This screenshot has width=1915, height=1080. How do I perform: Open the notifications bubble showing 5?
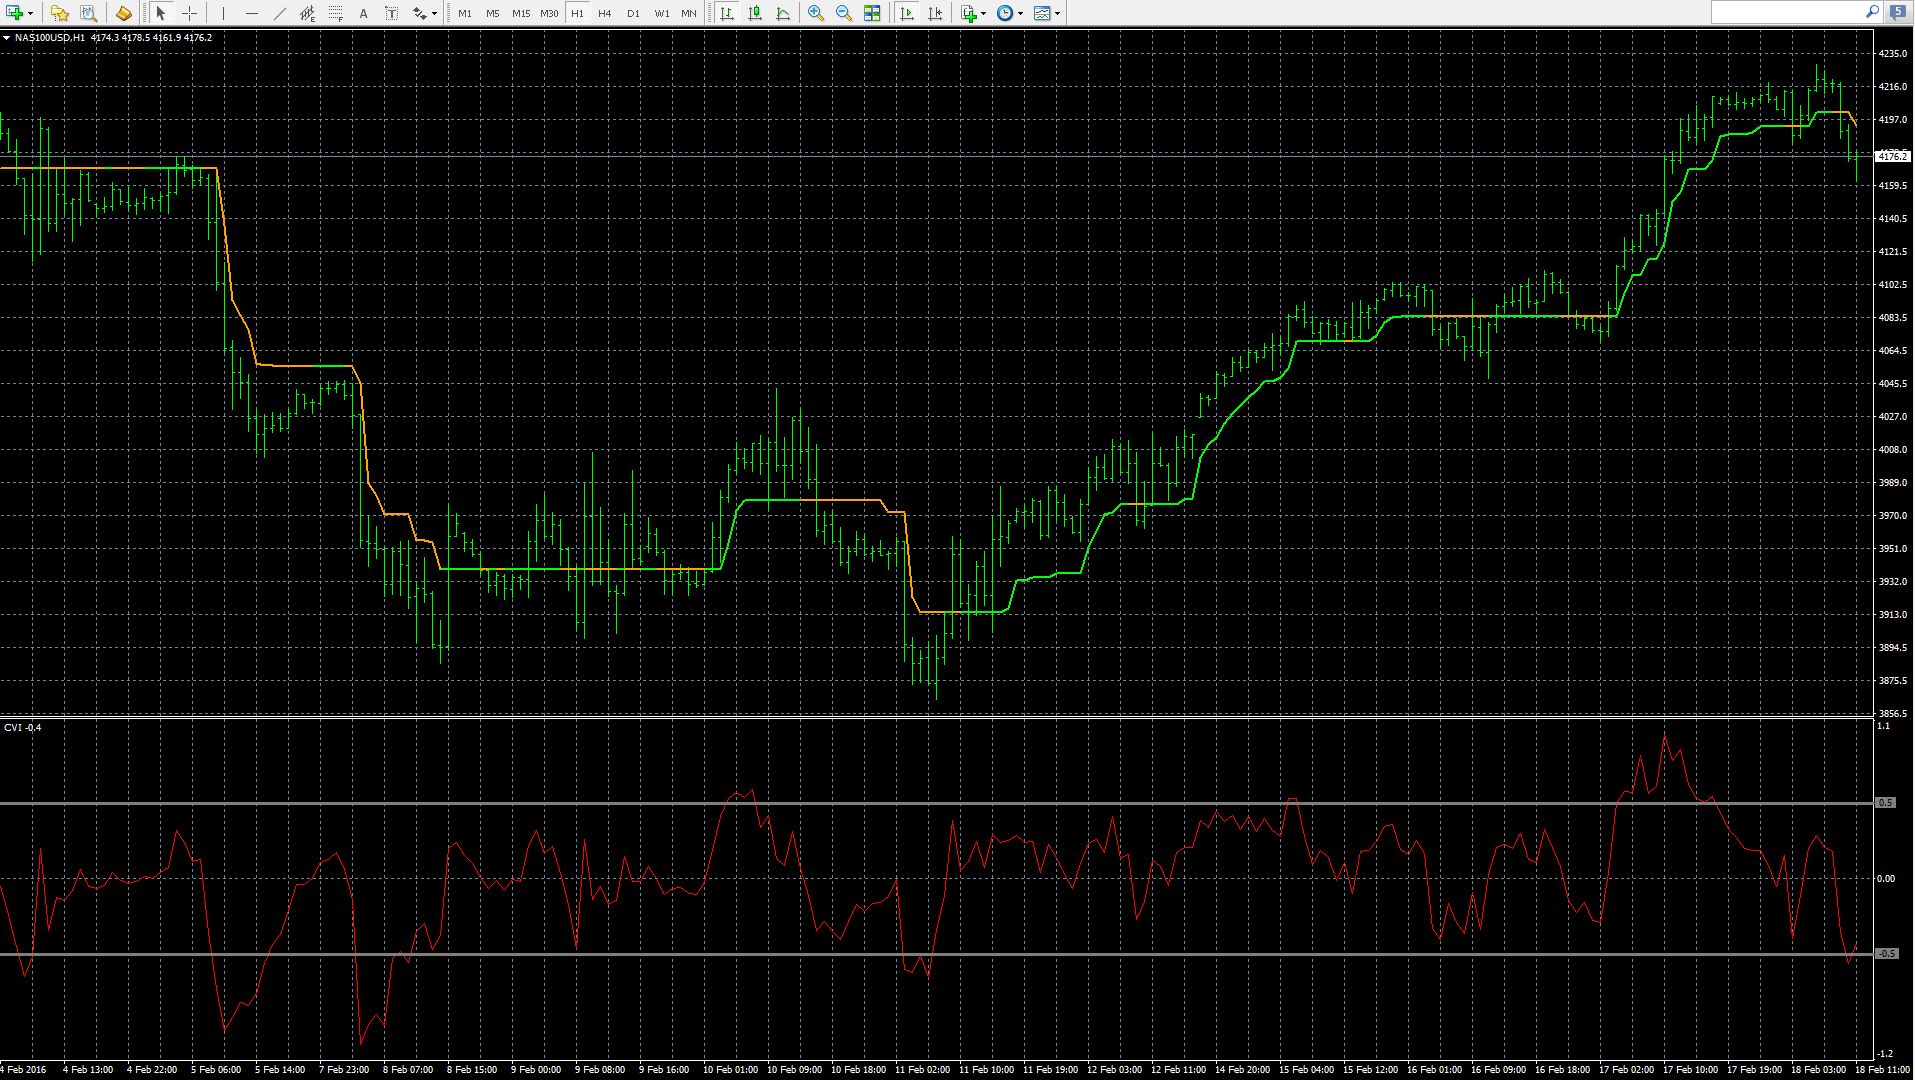[x=1898, y=13]
